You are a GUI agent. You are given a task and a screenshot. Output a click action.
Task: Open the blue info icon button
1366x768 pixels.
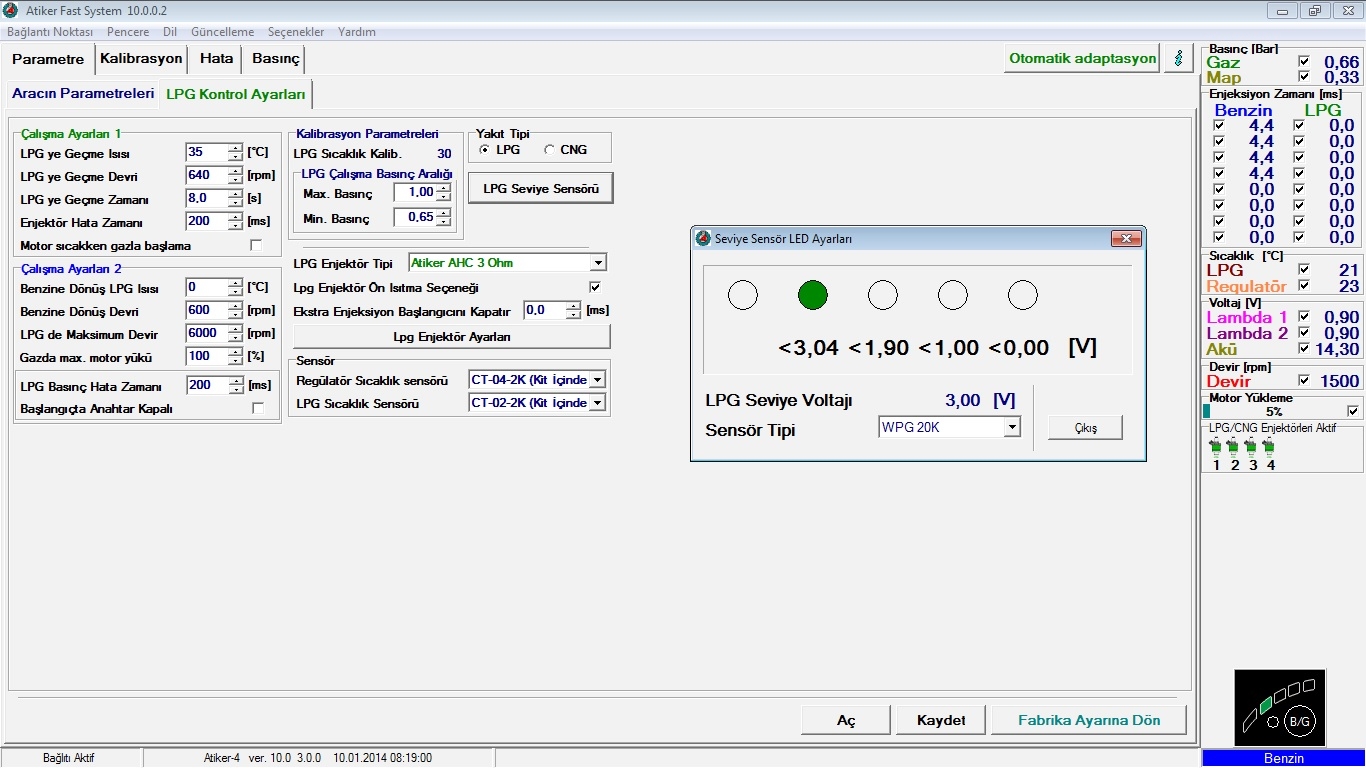tap(1179, 58)
